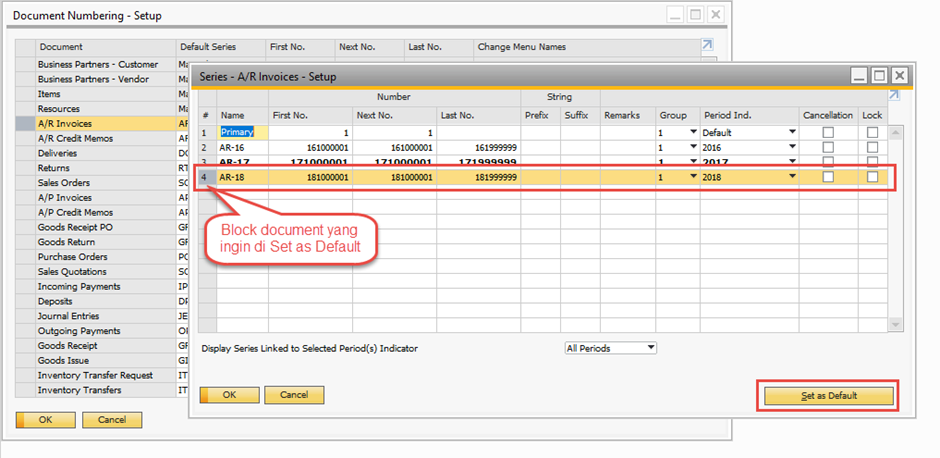
Task: Open the Period Ind. dropdown showing 2016
Action: (x=793, y=147)
